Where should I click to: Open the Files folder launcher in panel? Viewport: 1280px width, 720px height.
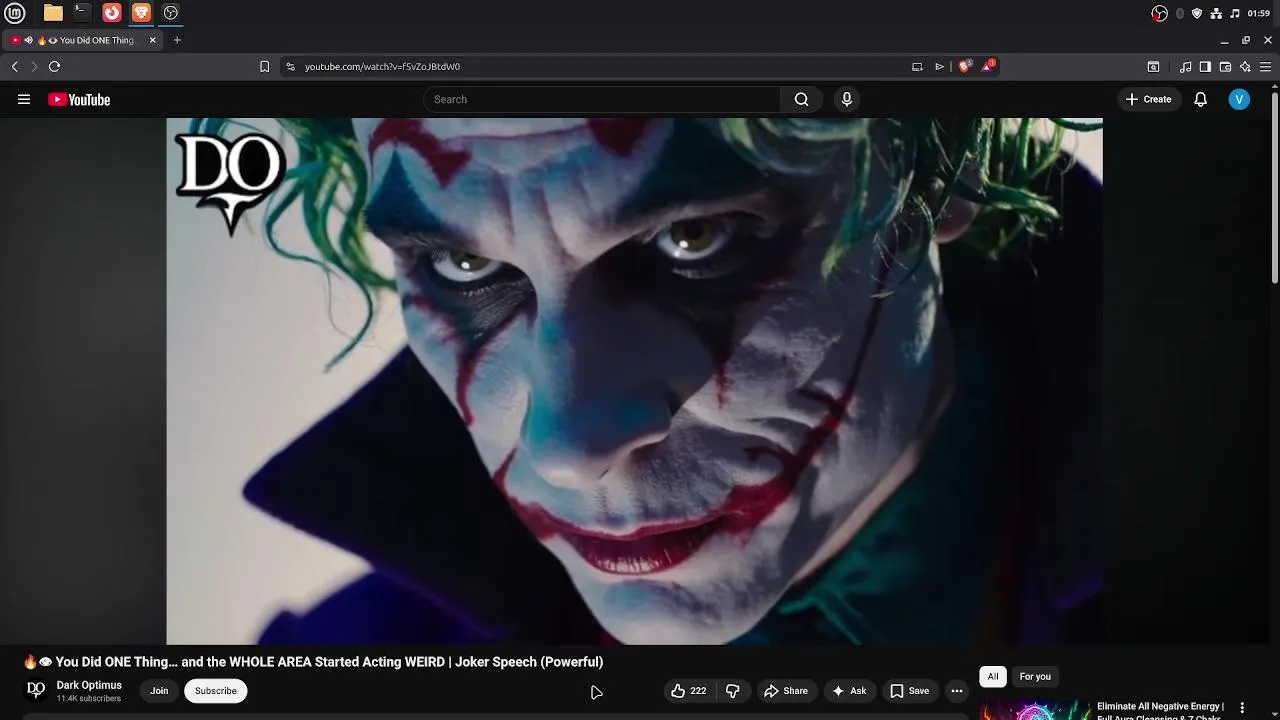click(x=53, y=13)
